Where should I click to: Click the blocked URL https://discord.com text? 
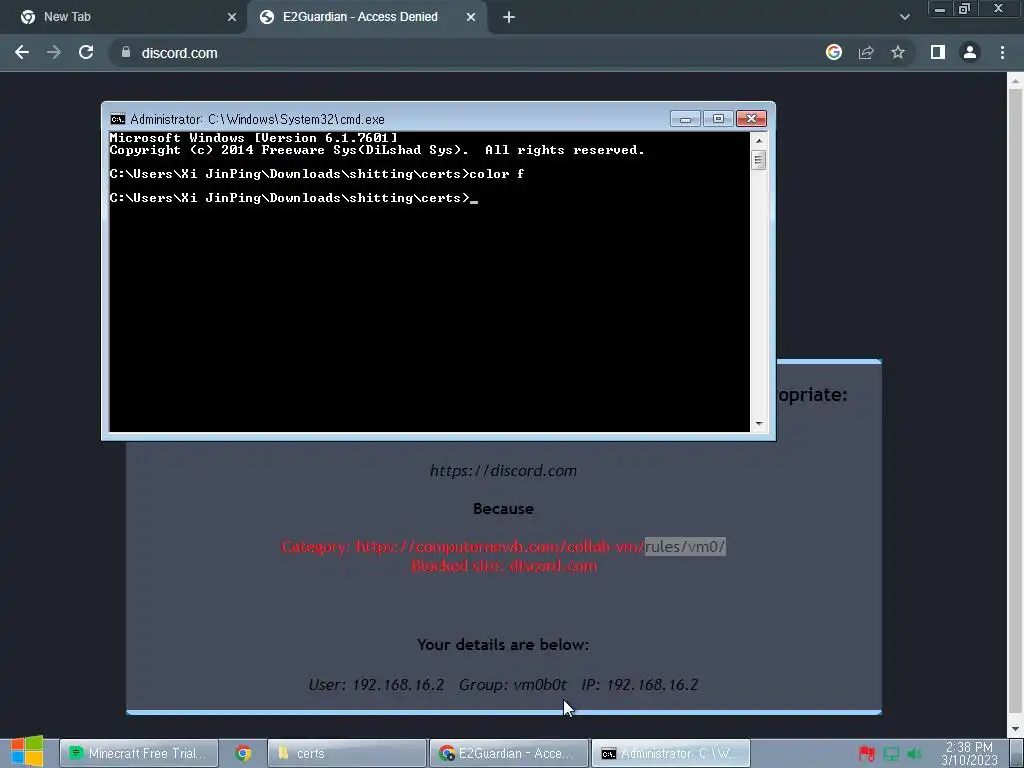(504, 471)
